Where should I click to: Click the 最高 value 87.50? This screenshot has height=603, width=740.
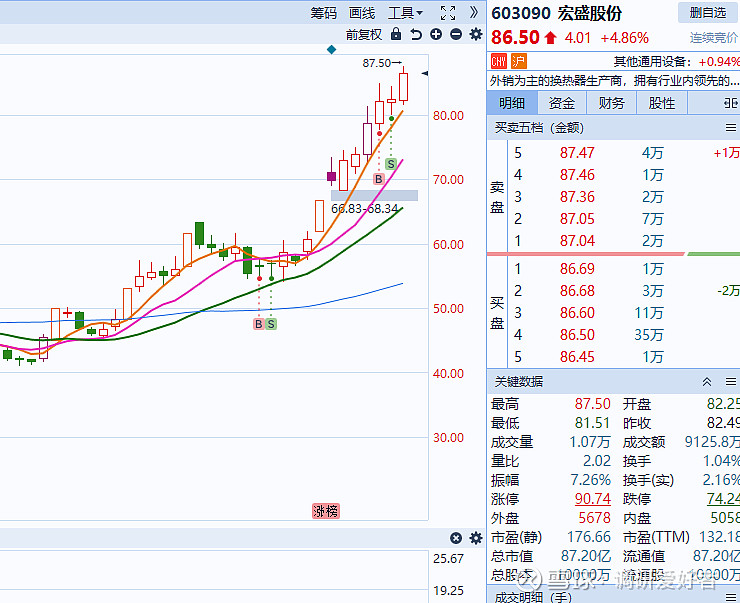tap(593, 404)
